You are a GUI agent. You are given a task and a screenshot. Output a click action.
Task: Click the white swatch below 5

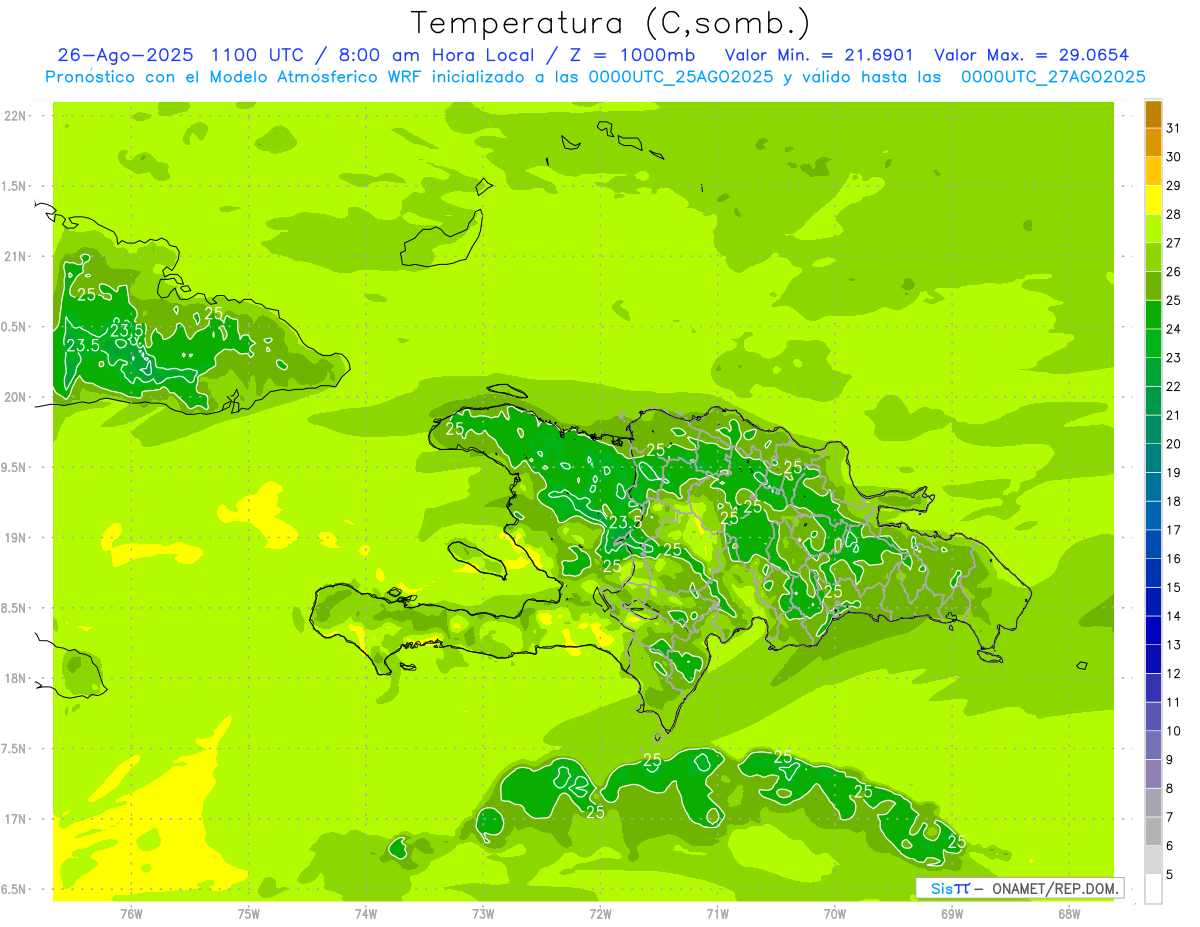1153,889
